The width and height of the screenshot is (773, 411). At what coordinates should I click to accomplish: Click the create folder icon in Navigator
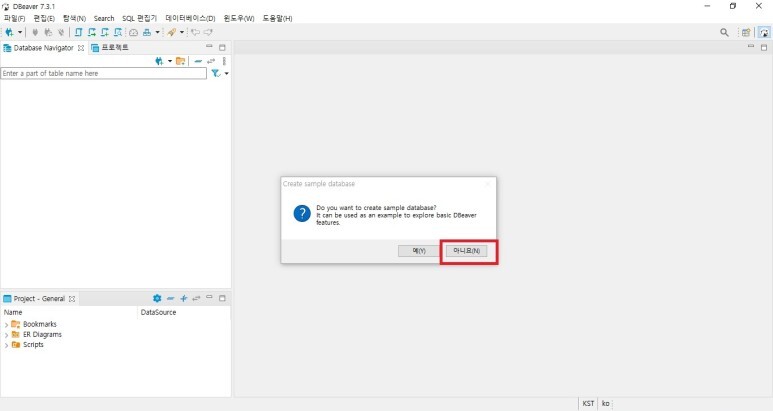[x=180, y=61]
